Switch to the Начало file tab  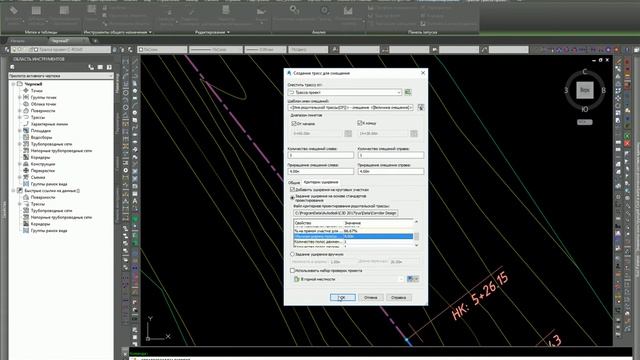point(18,41)
